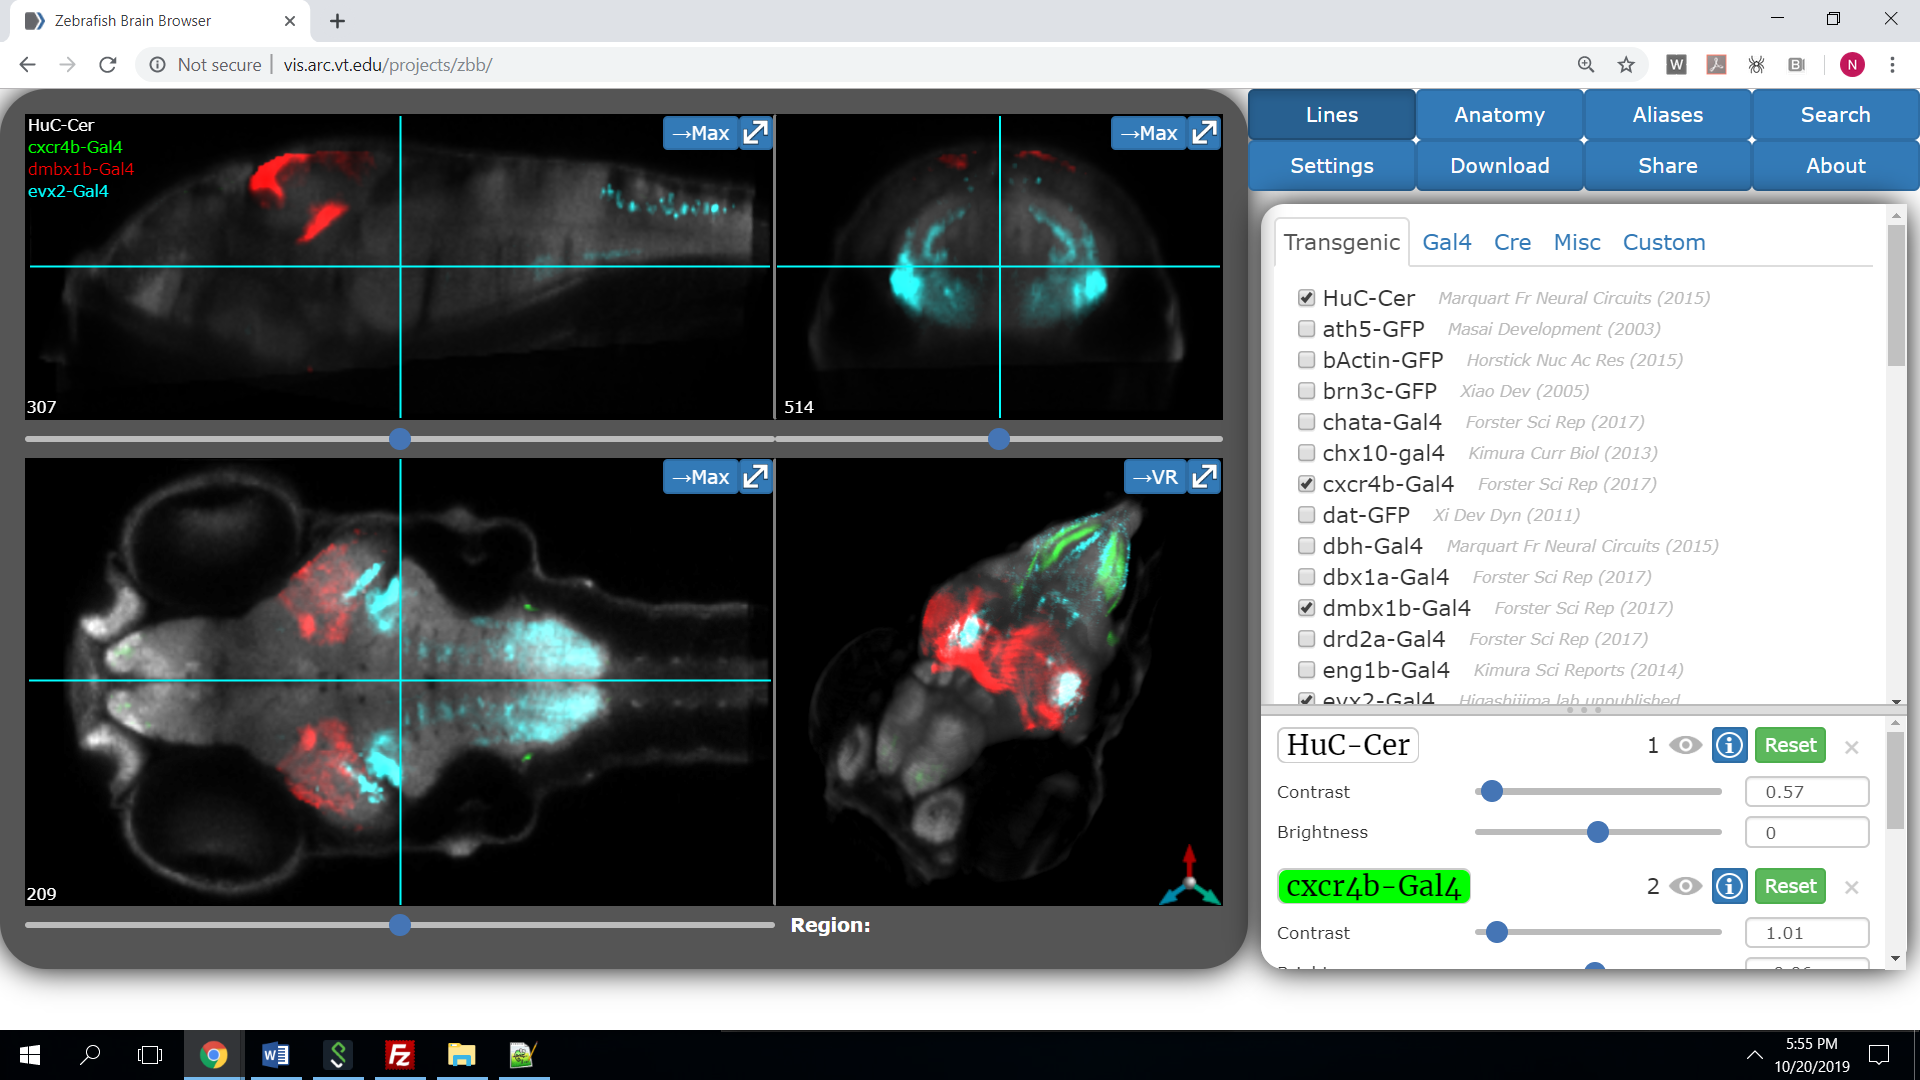Open the Anatomy panel
This screenshot has height=1080, width=1920.
(x=1499, y=115)
